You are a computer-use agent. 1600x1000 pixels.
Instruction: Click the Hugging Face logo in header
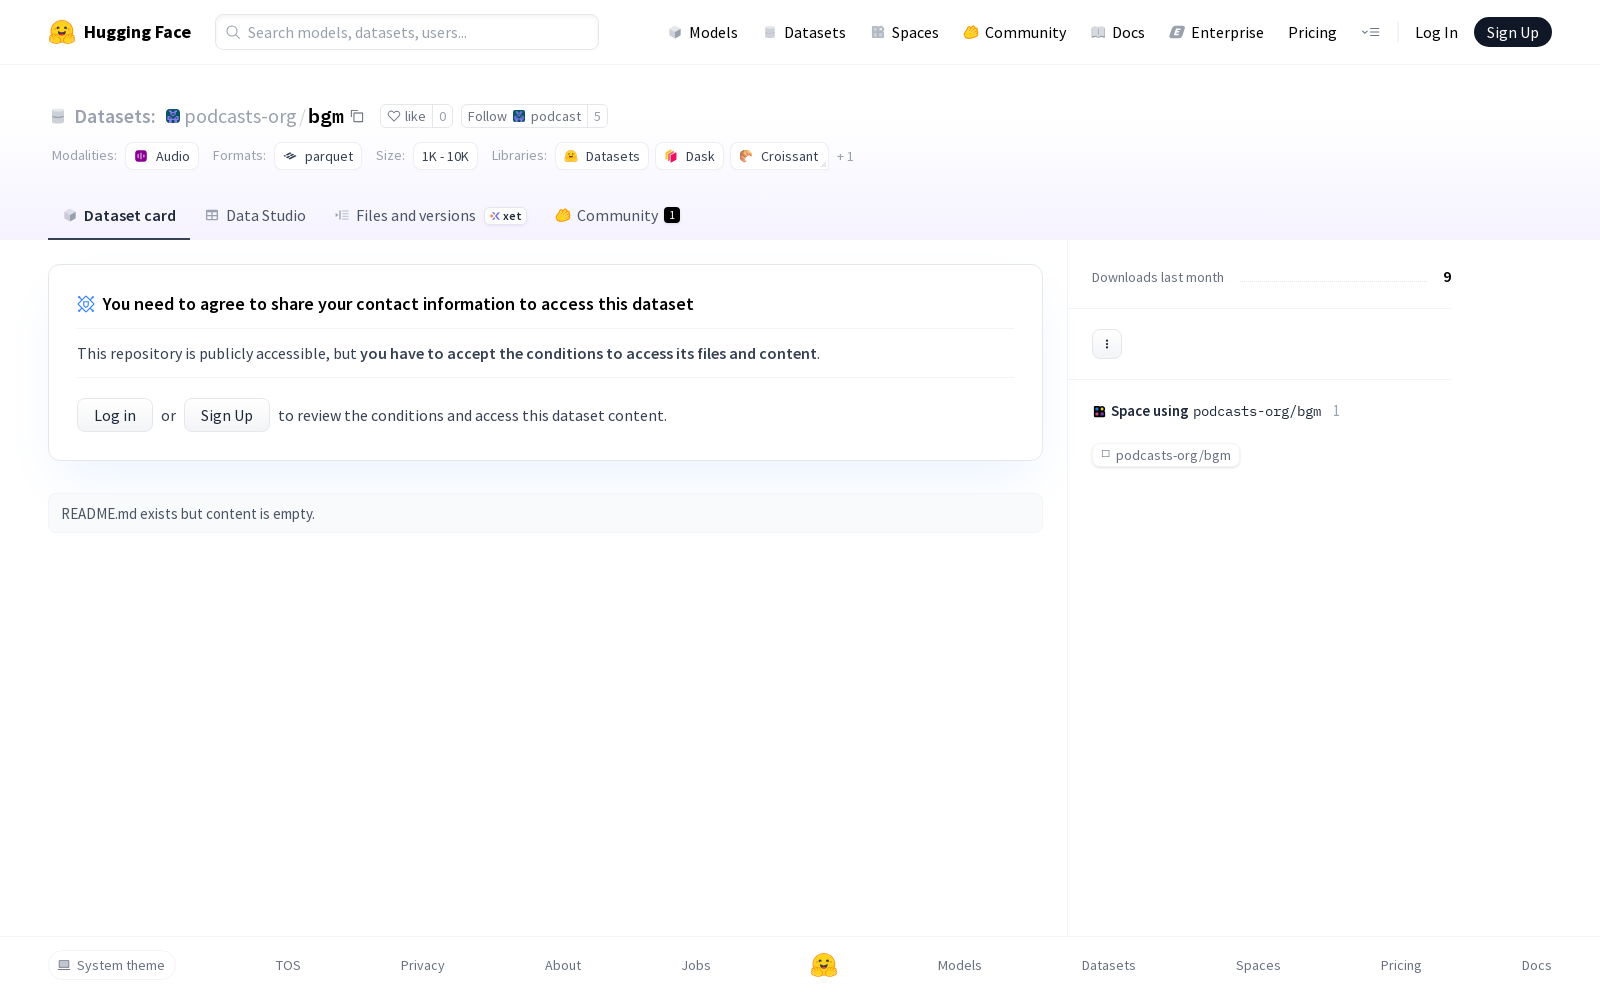(x=119, y=32)
